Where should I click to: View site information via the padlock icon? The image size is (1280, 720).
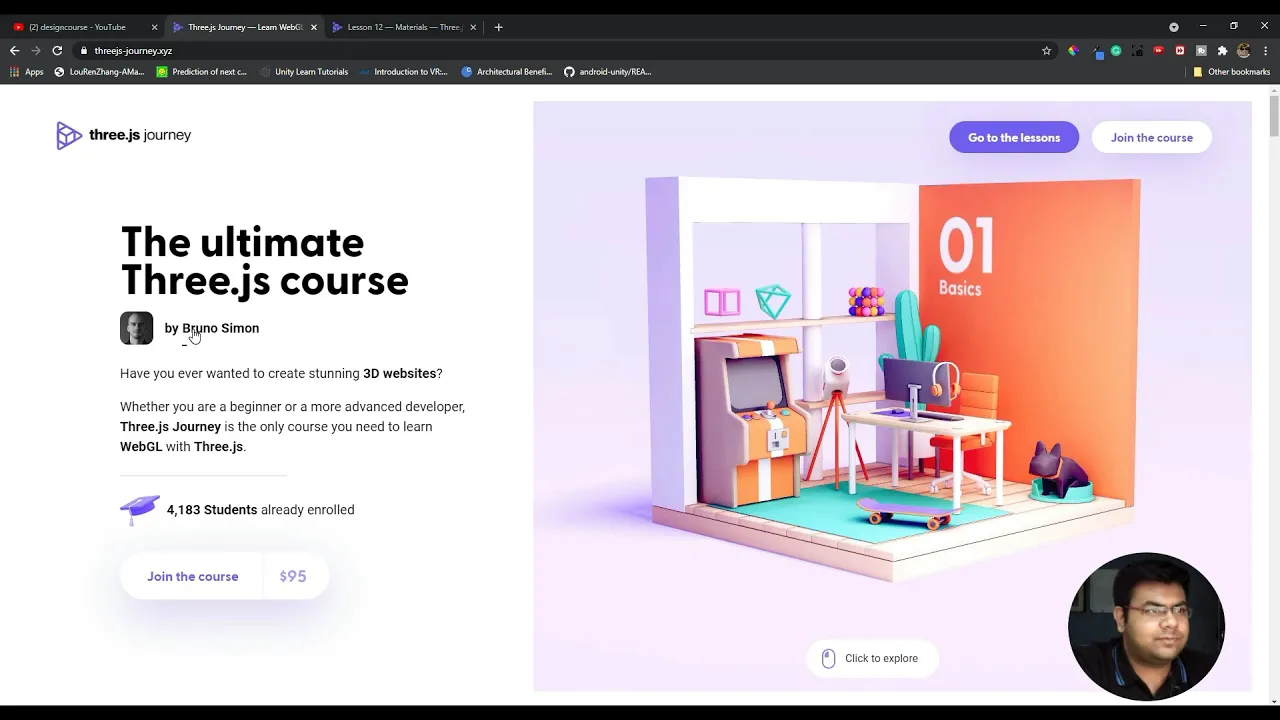click(85, 51)
